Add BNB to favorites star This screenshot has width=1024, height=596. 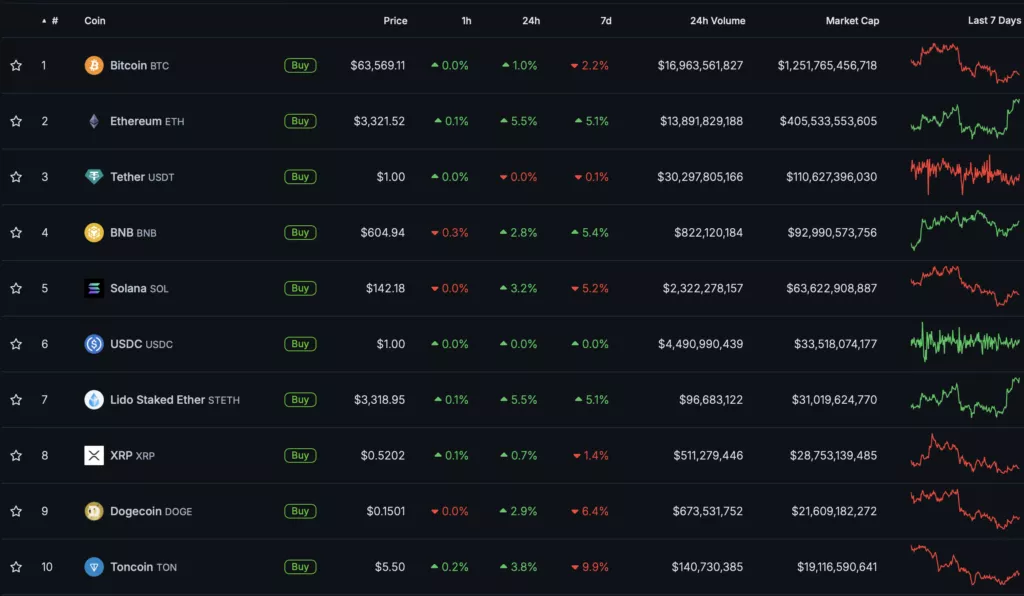[x=16, y=232]
